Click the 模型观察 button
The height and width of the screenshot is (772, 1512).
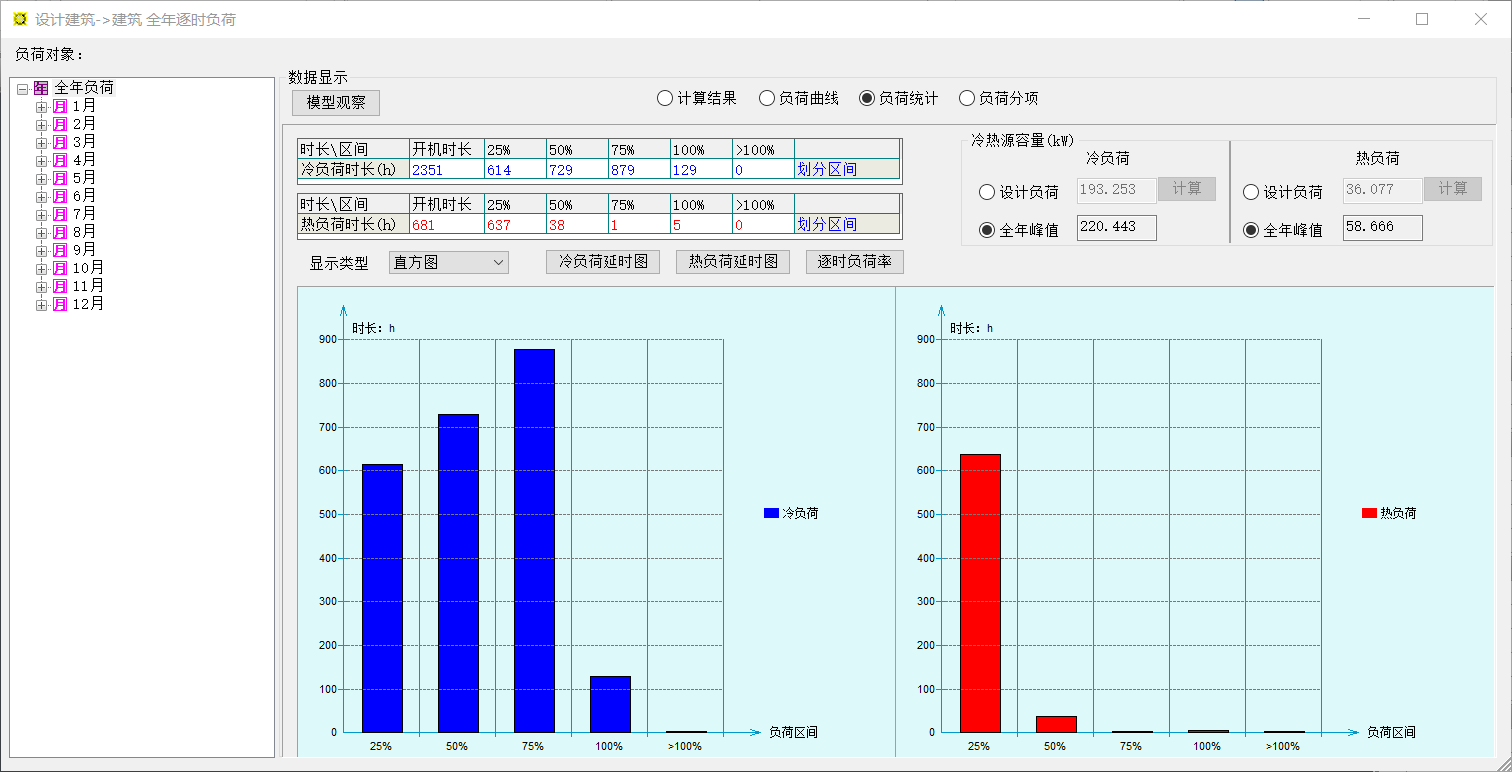[336, 103]
